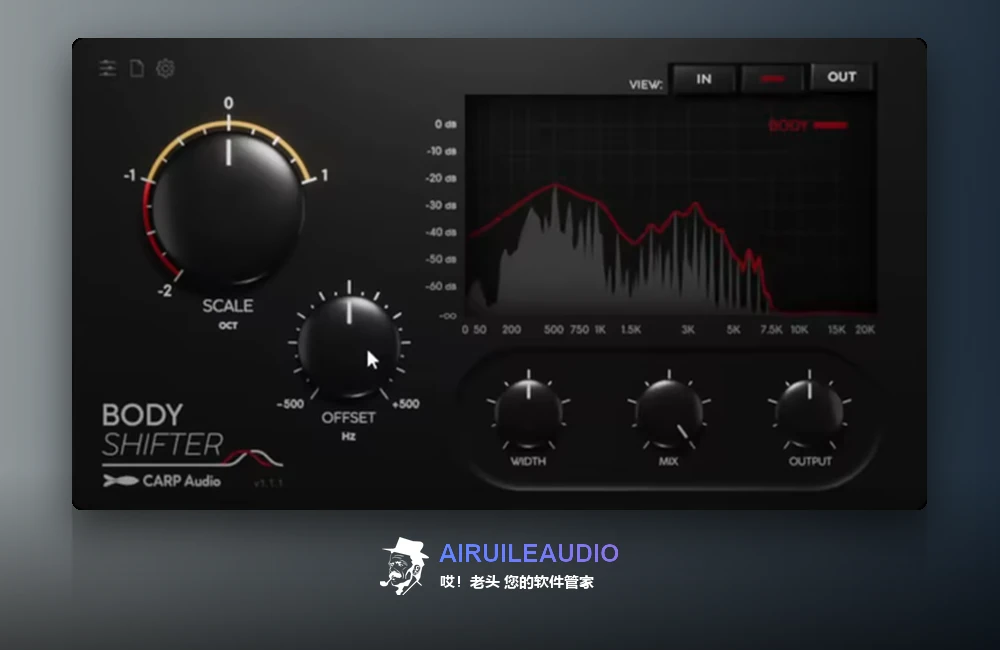Click the document file icon
The height and width of the screenshot is (650, 1000).
pyautogui.click(x=136, y=68)
